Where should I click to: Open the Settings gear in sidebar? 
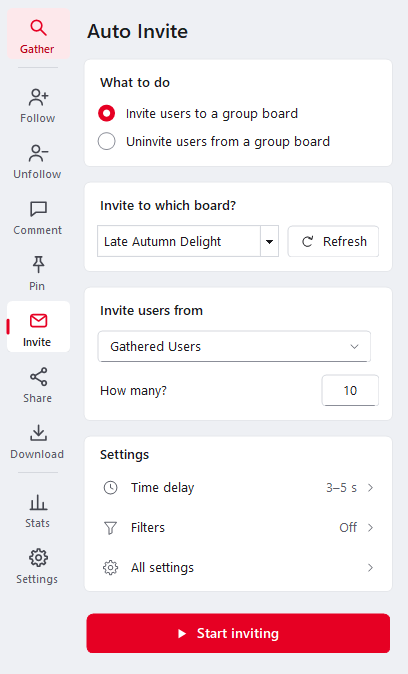point(38,558)
